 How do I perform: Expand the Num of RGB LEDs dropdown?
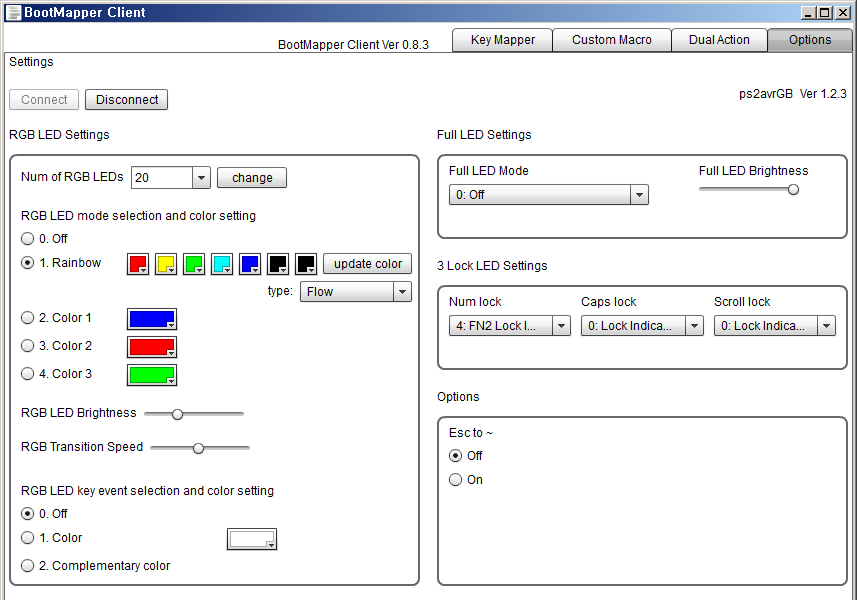tap(200, 178)
